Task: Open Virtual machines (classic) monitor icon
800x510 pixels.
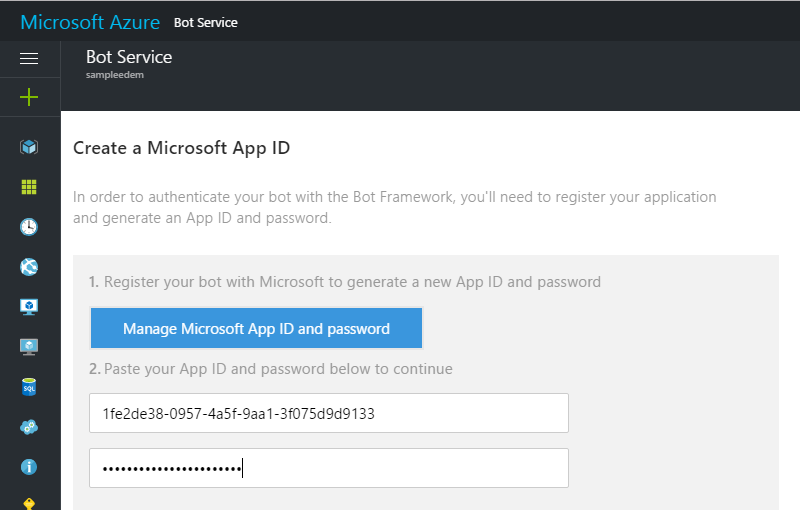Action: coord(29,307)
